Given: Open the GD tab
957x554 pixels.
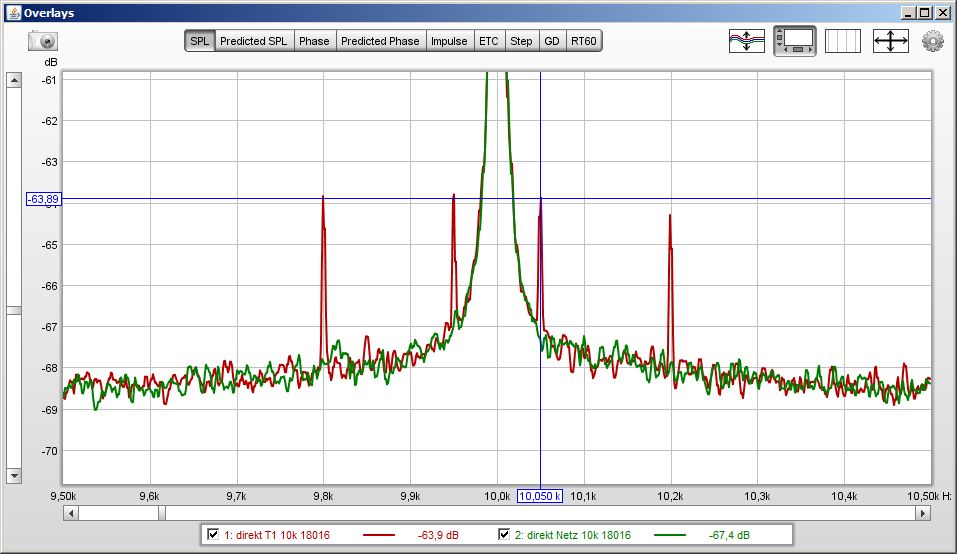Looking at the screenshot, I should pyautogui.click(x=552, y=41).
